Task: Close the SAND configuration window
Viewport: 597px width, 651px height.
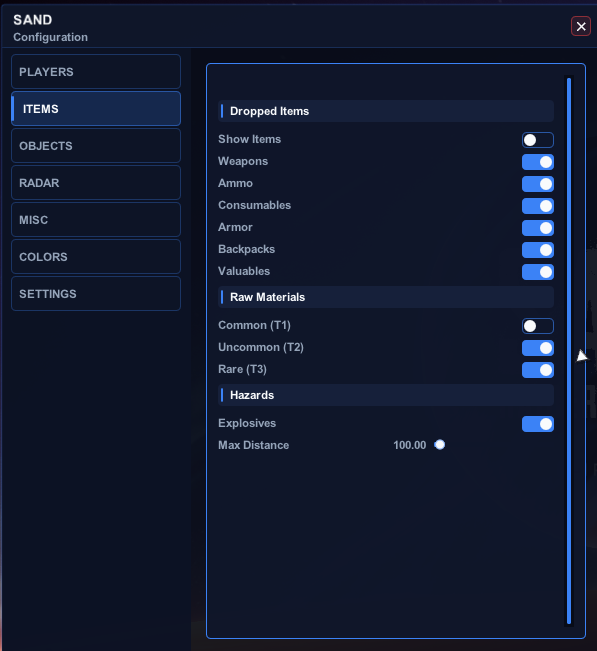Action: pos(581,26)
